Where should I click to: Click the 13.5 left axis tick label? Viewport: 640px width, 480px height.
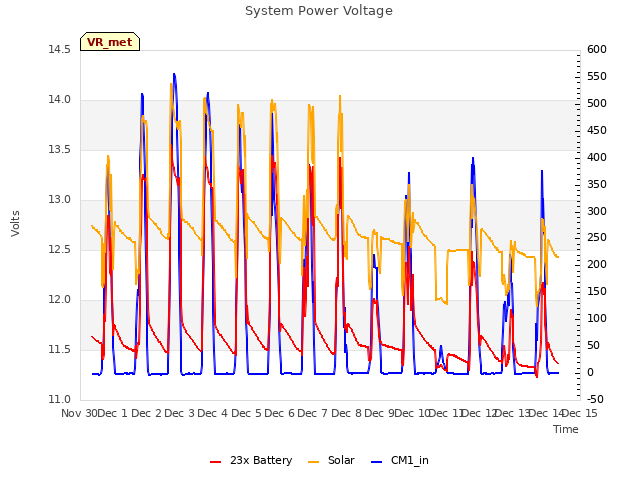(x=59, y=149)
